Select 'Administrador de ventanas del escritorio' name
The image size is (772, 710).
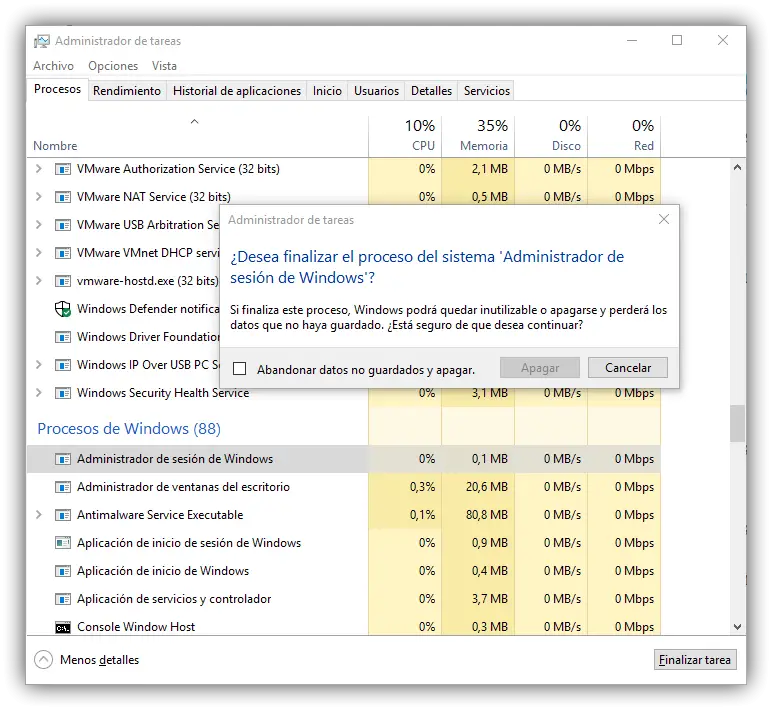tap(183, 487)
